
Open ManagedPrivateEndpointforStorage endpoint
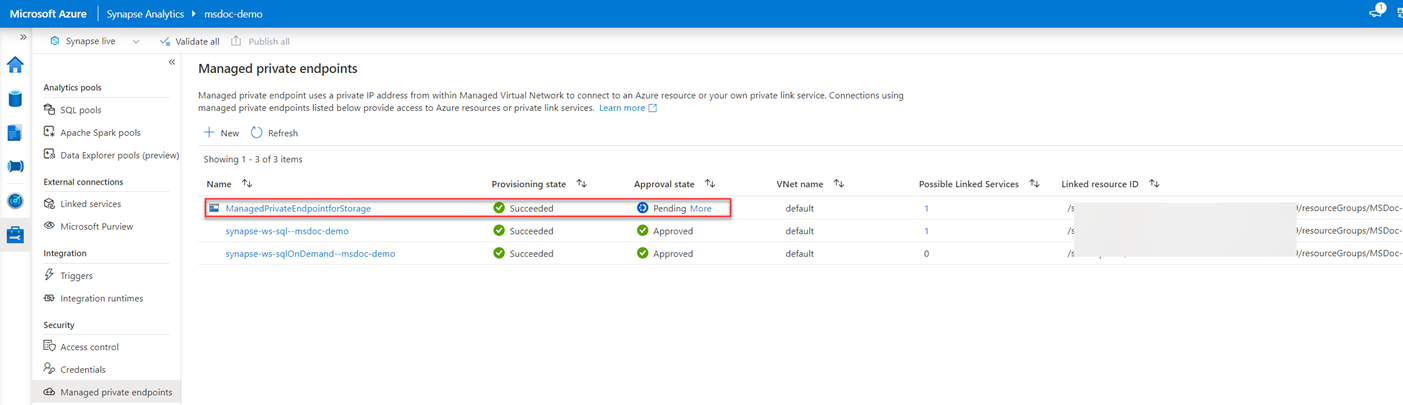(x=298, y=208)
